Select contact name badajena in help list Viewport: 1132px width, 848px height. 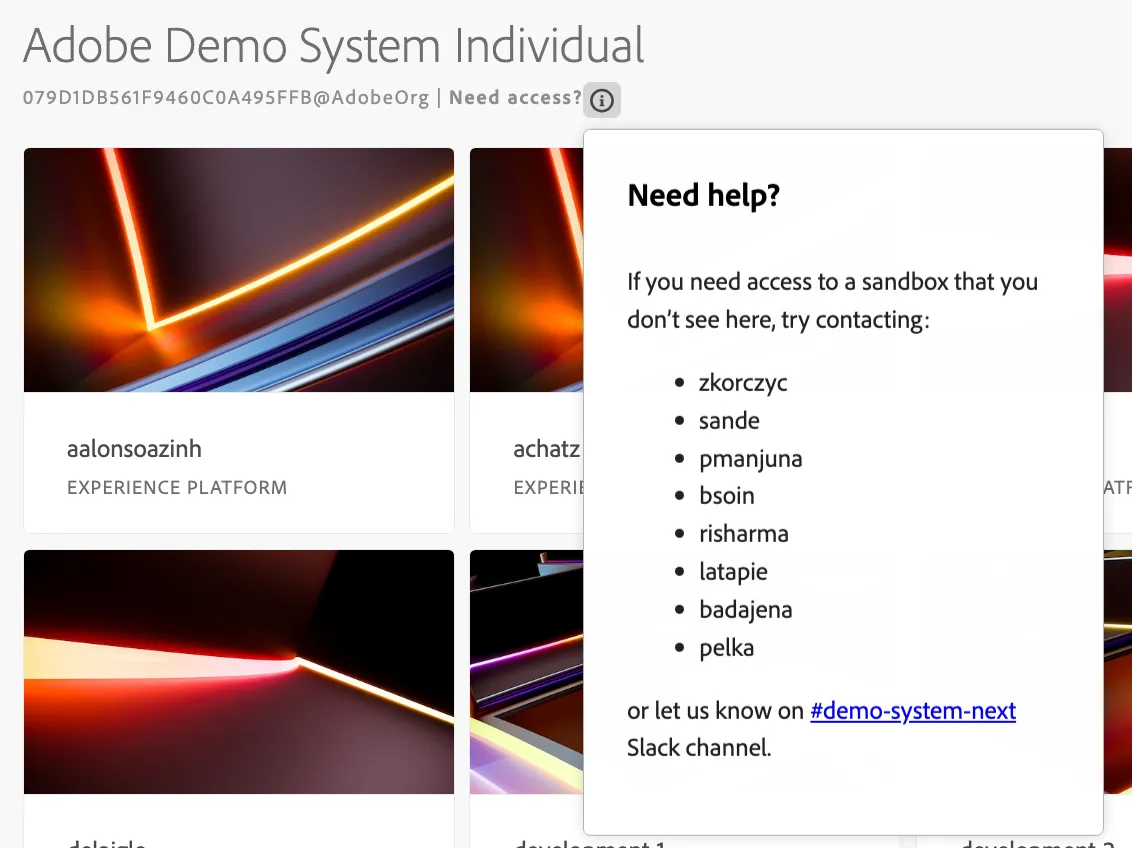[746, 610]
